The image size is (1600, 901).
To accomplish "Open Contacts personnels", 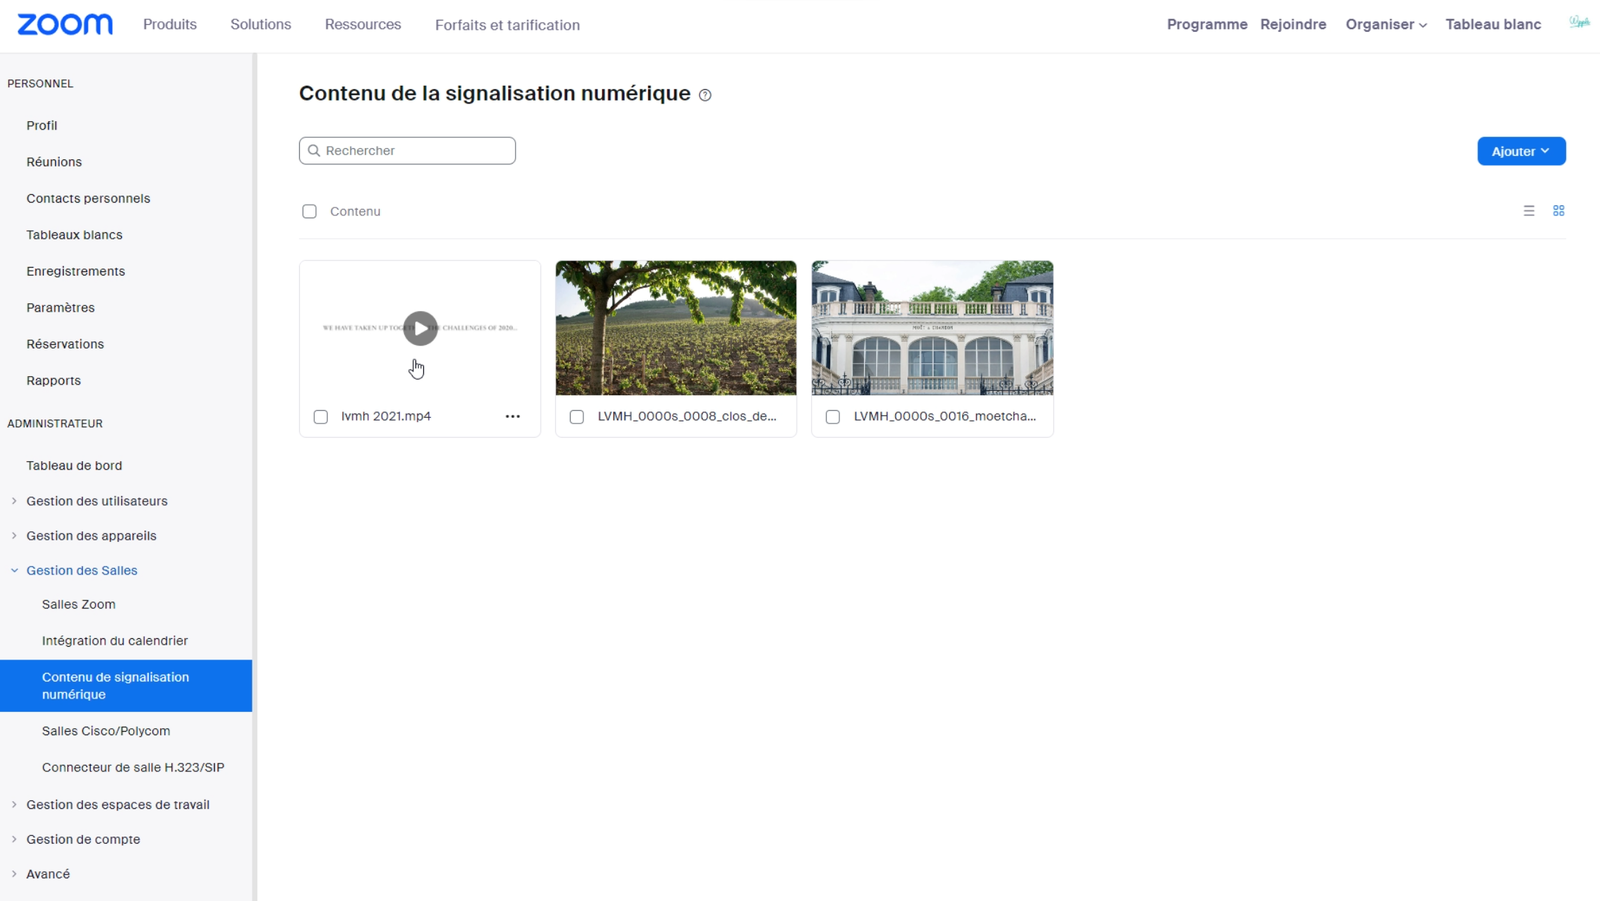I will [88, 198].
